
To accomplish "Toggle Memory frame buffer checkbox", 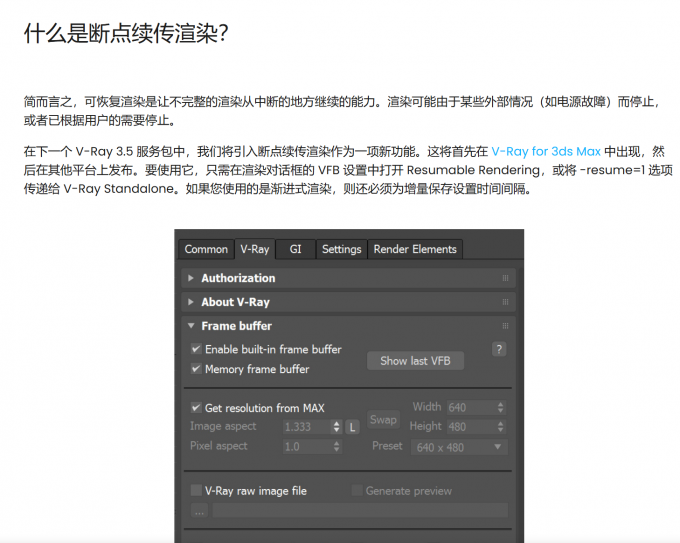I will 196,369.
